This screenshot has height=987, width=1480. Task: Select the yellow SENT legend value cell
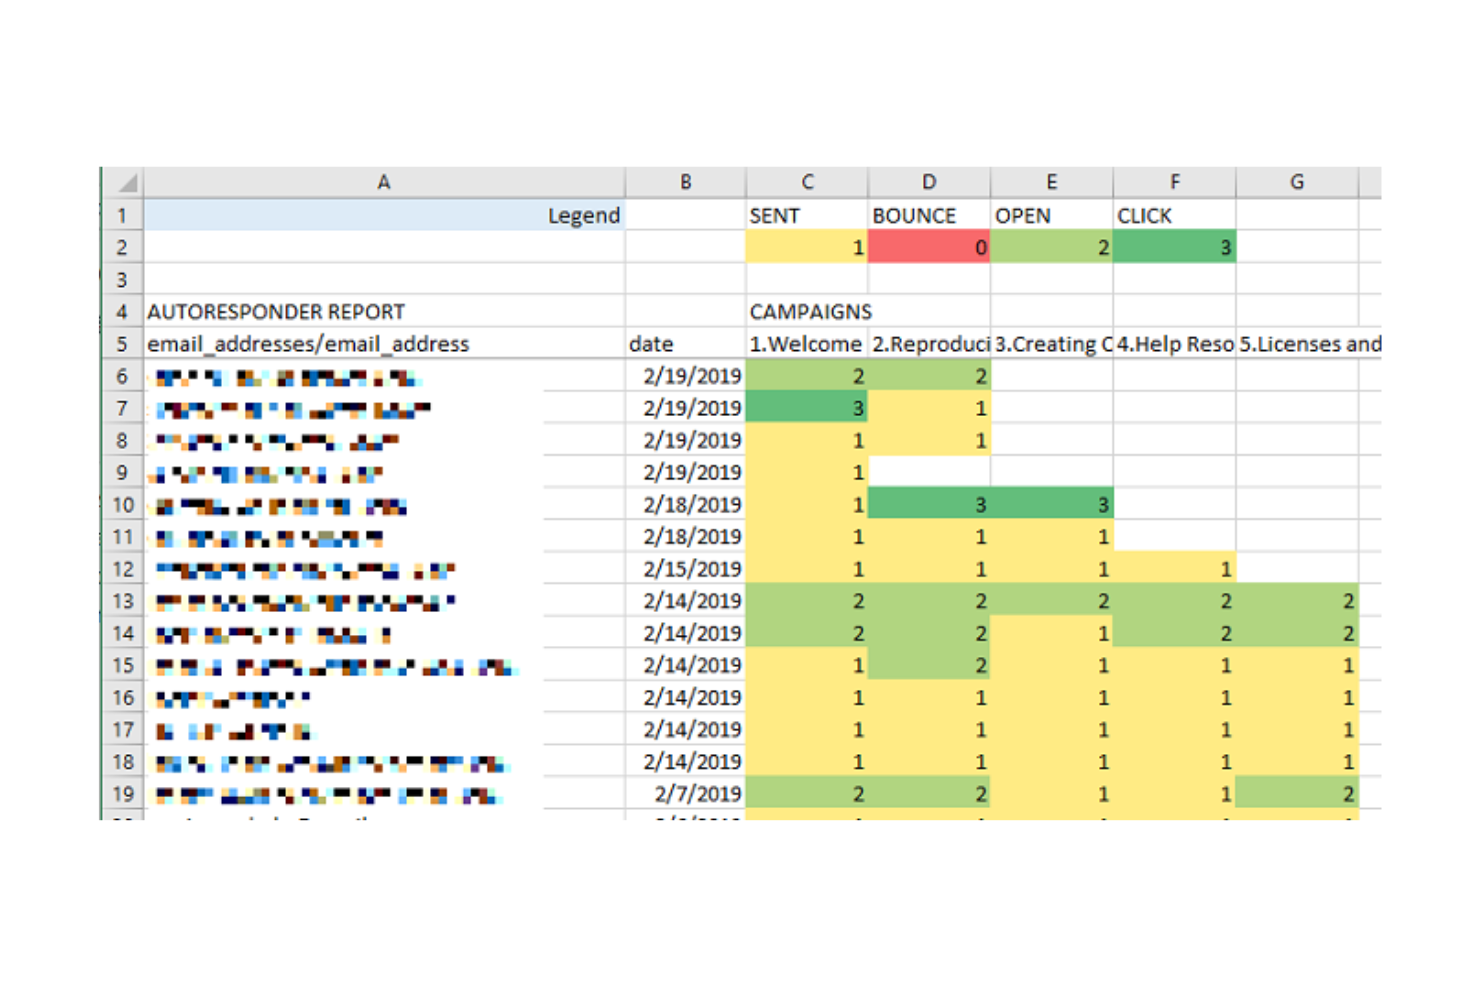pos(806,247)
